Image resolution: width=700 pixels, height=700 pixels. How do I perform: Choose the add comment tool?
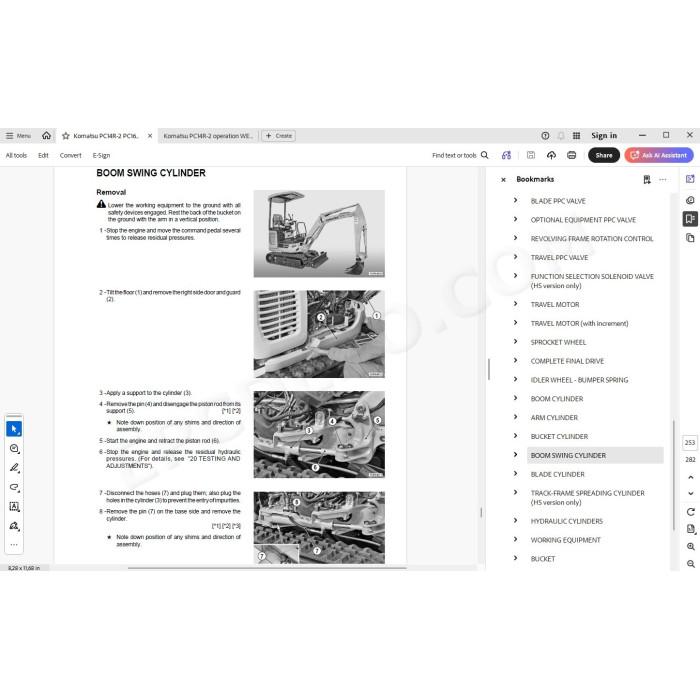(14, 449)
